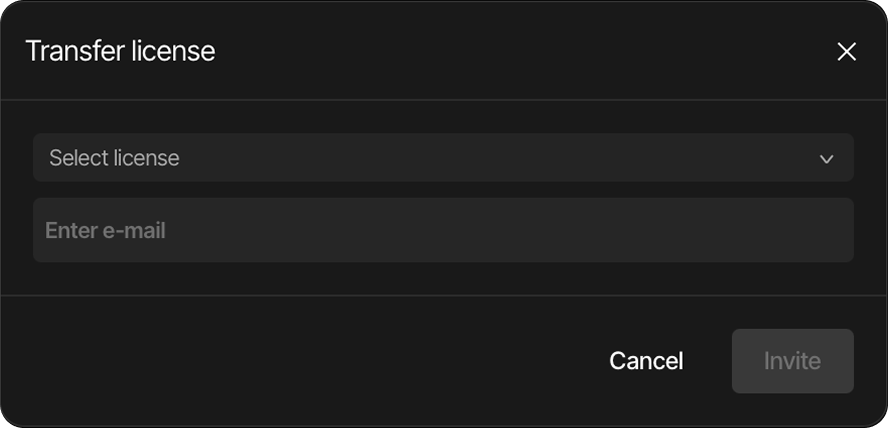This screenshot has height=428, width=888.
Task: Toggle the license dropdown caret
Action: pyautogui.click(x=826, y=159)
